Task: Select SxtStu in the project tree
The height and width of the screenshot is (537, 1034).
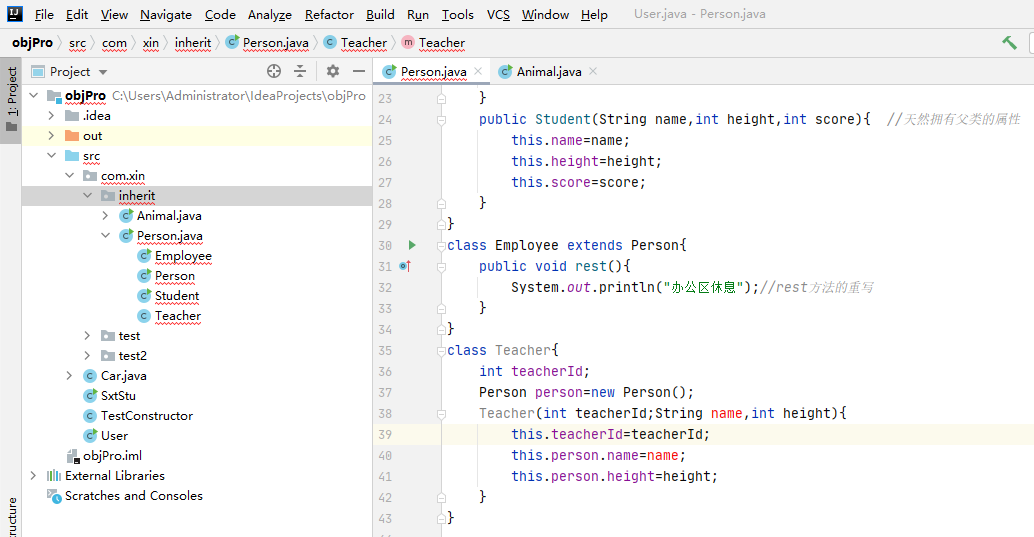Action: click(118, 396)
